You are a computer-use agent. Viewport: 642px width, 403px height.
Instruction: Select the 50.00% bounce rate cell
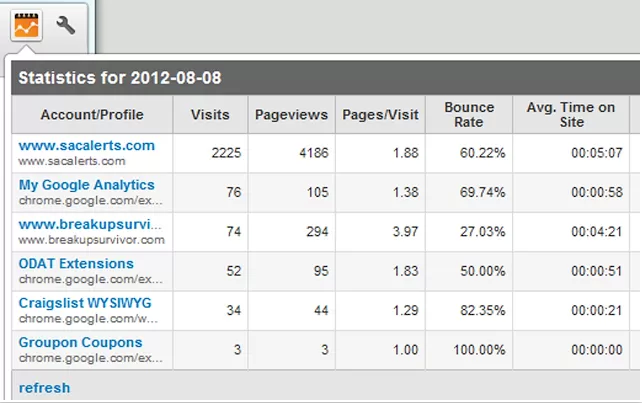pos(482,271)
